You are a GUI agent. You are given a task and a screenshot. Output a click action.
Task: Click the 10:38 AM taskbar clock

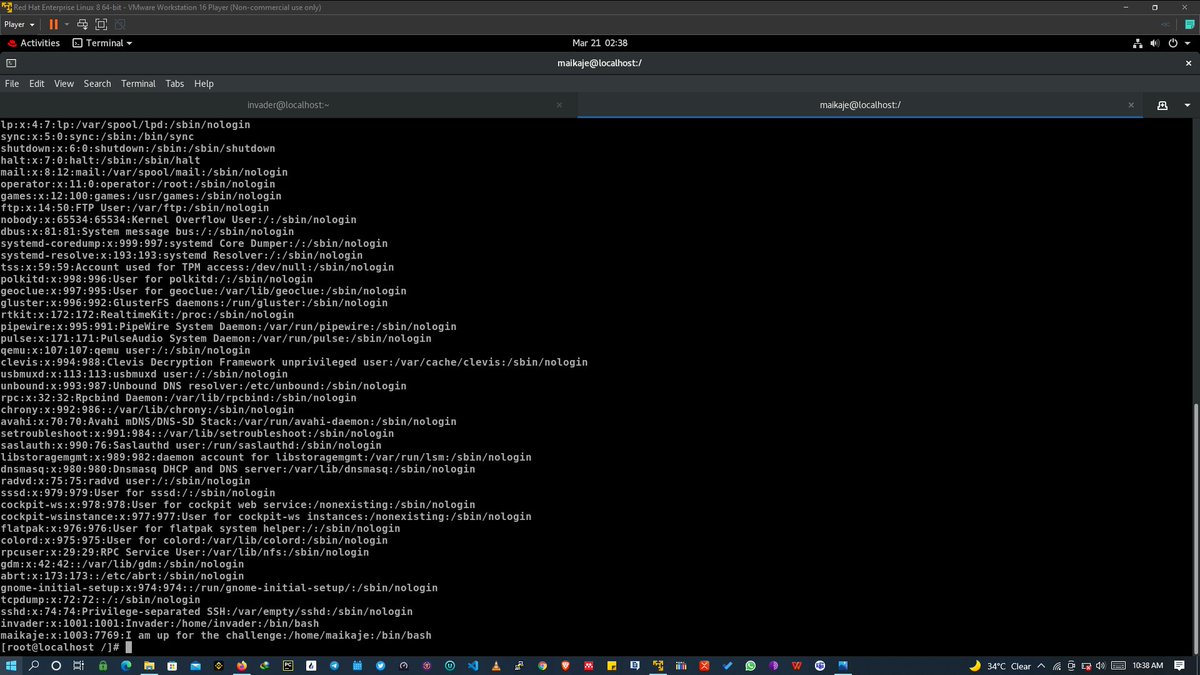point(1148,665)
